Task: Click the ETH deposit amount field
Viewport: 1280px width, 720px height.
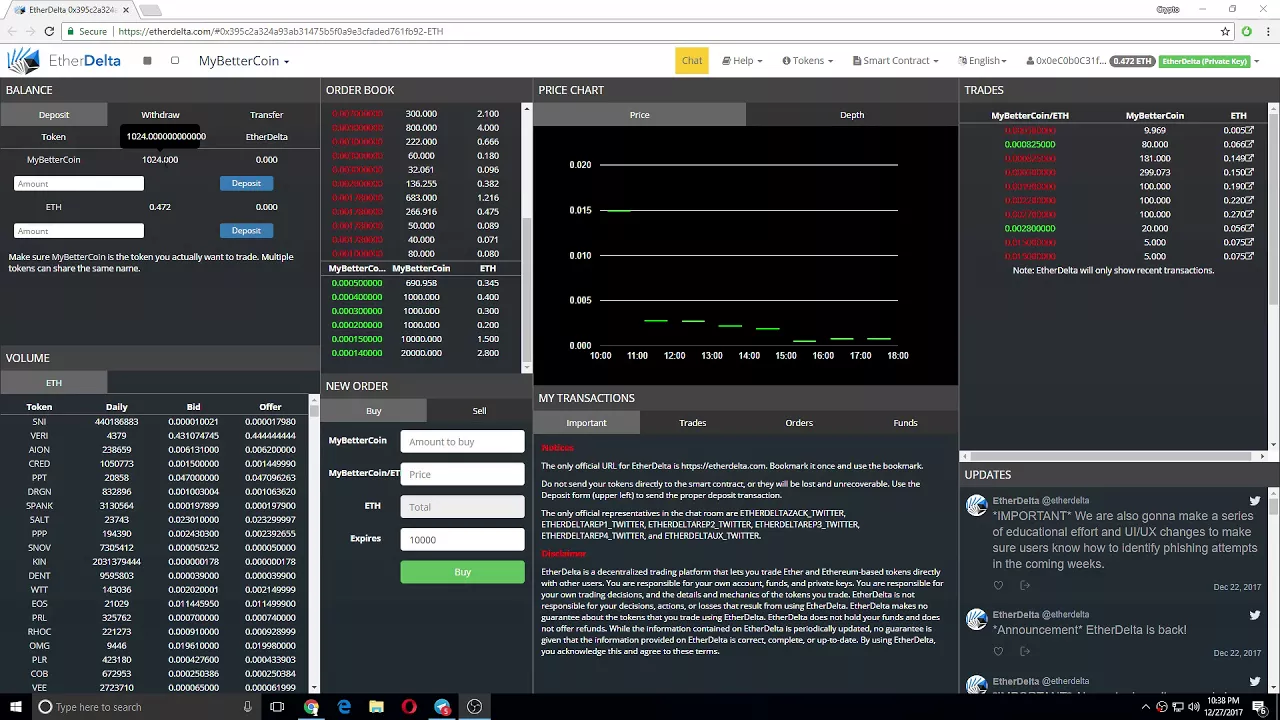Action: [79, 231]
